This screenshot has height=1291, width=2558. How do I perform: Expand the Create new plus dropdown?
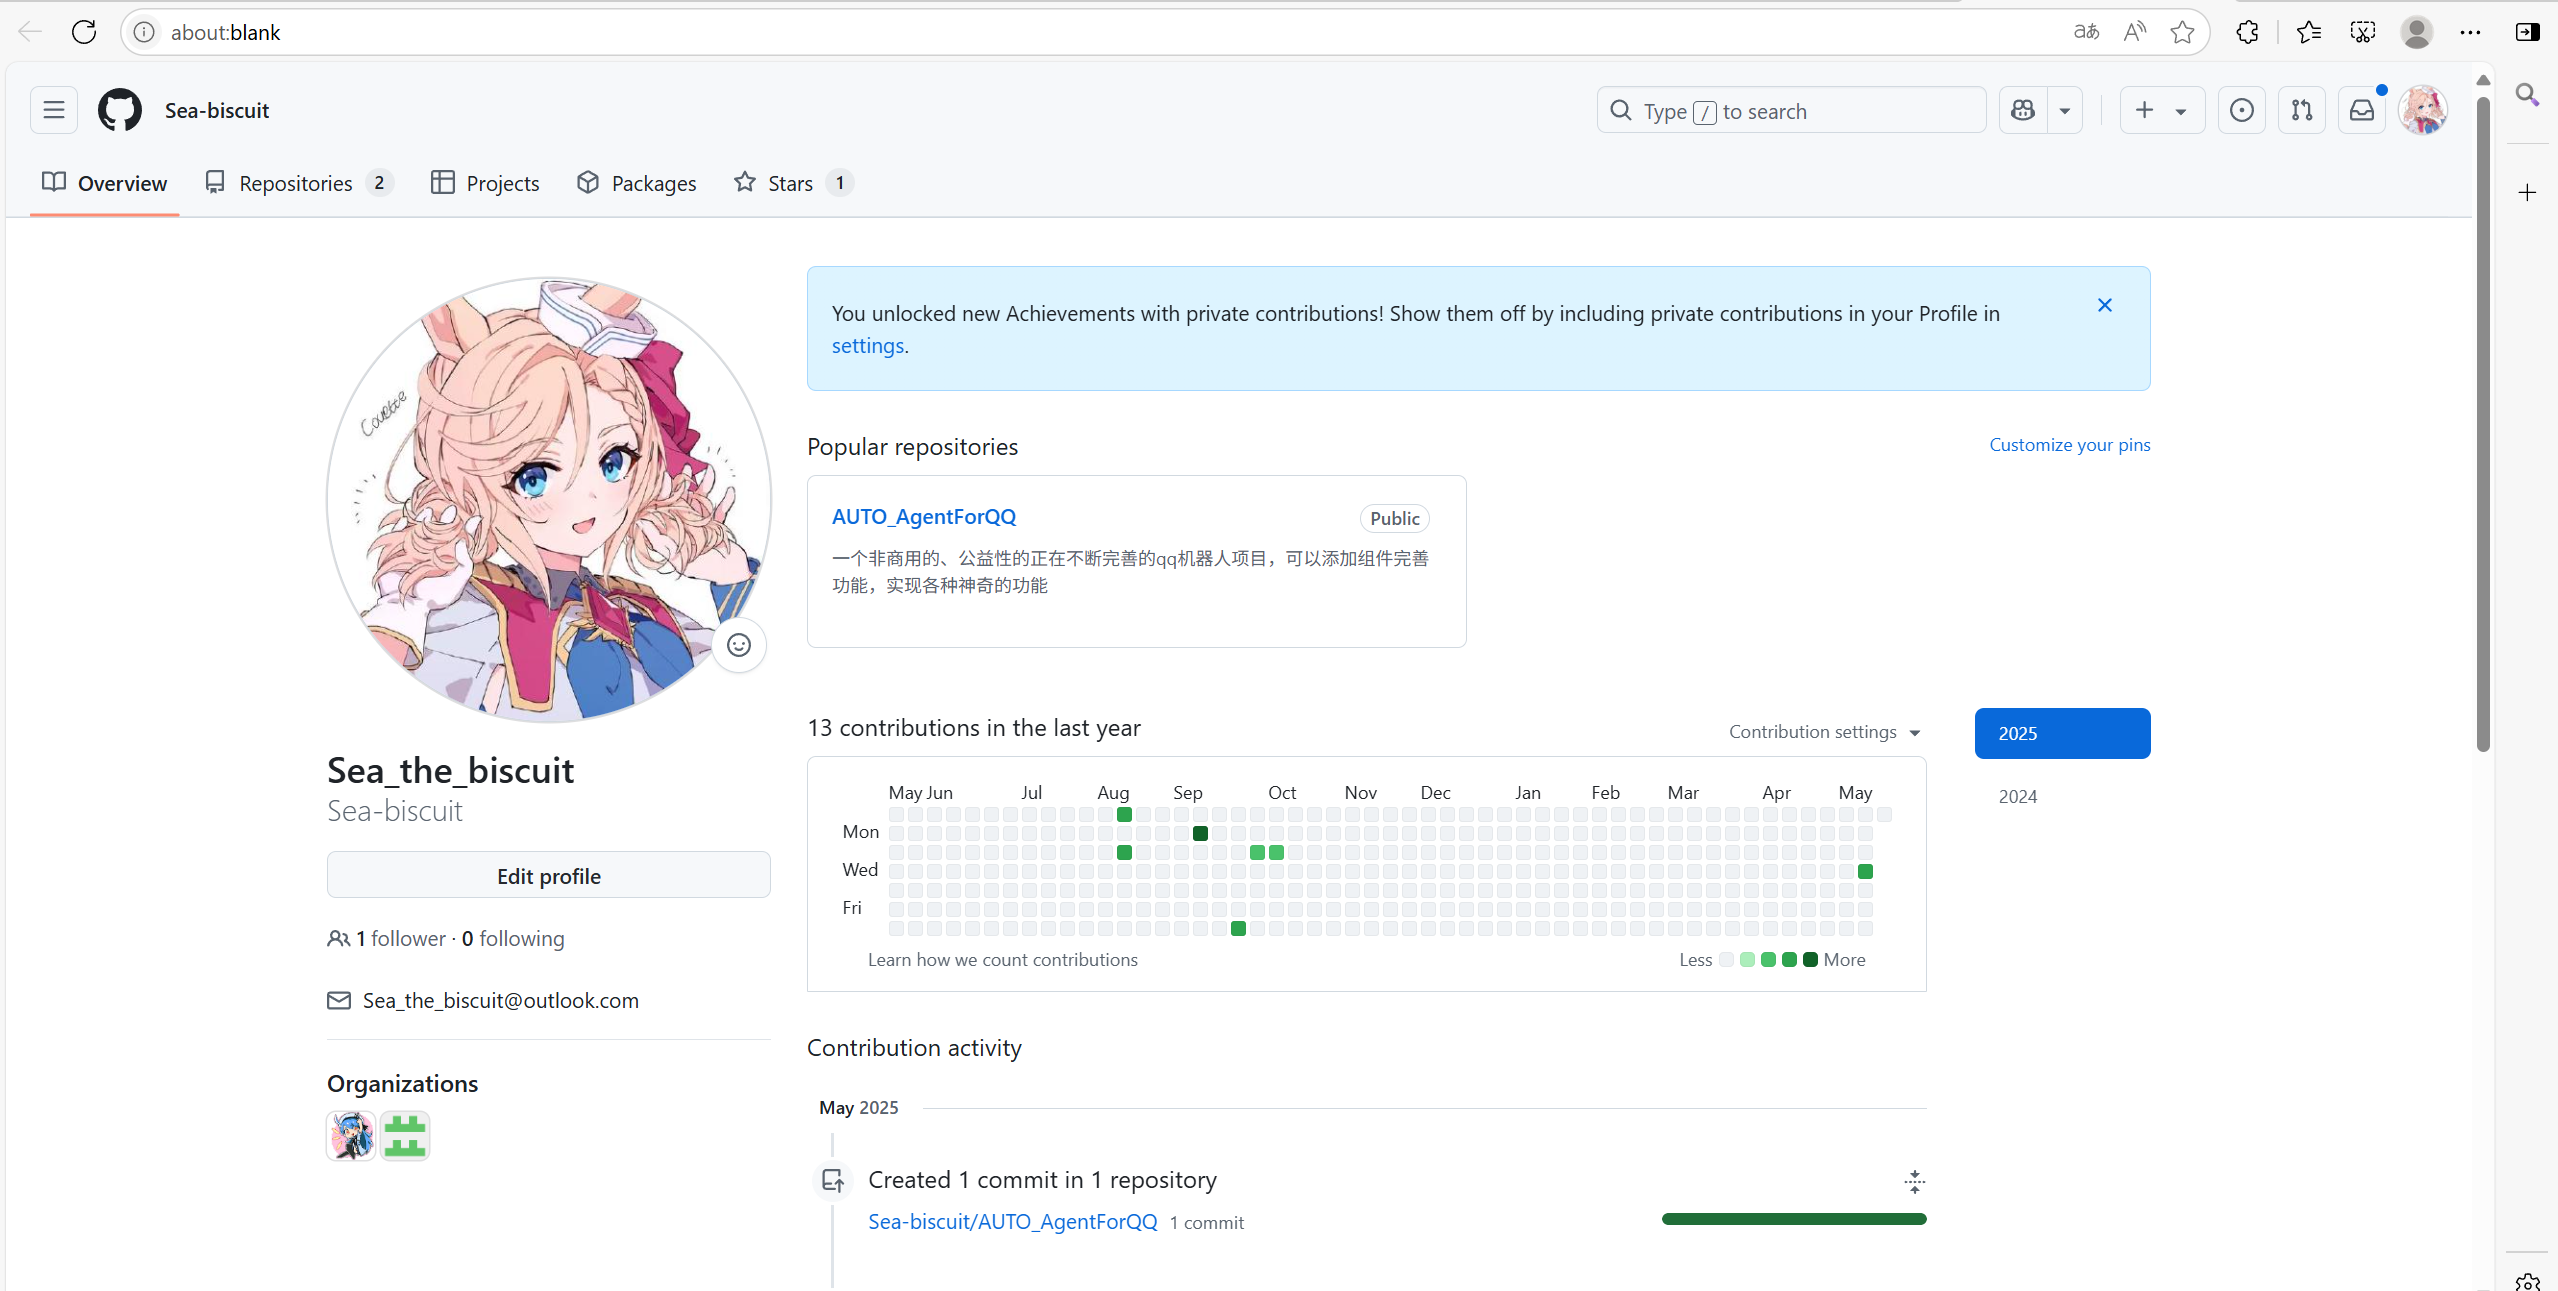point(2160,110)
